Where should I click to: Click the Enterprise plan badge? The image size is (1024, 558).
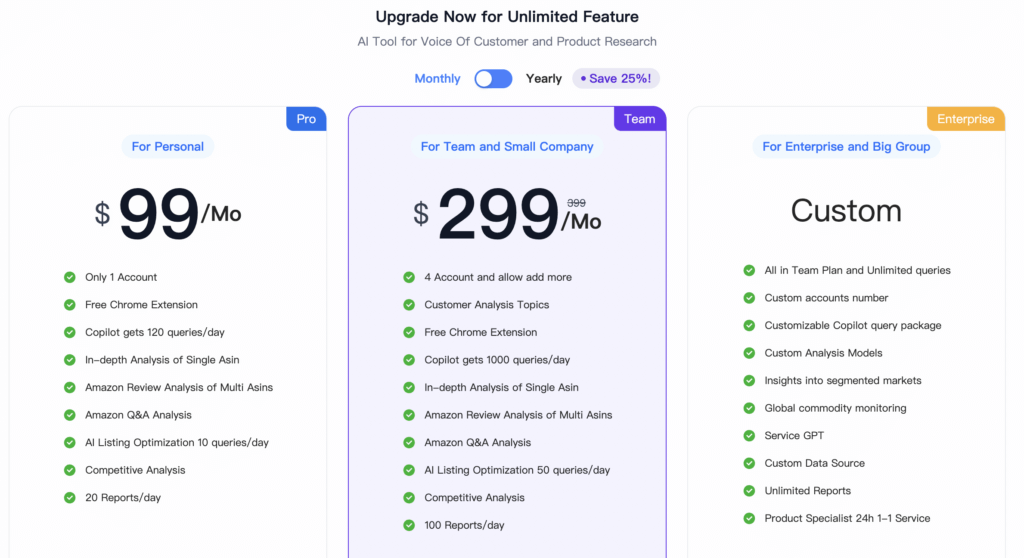(x=965, y=119)
